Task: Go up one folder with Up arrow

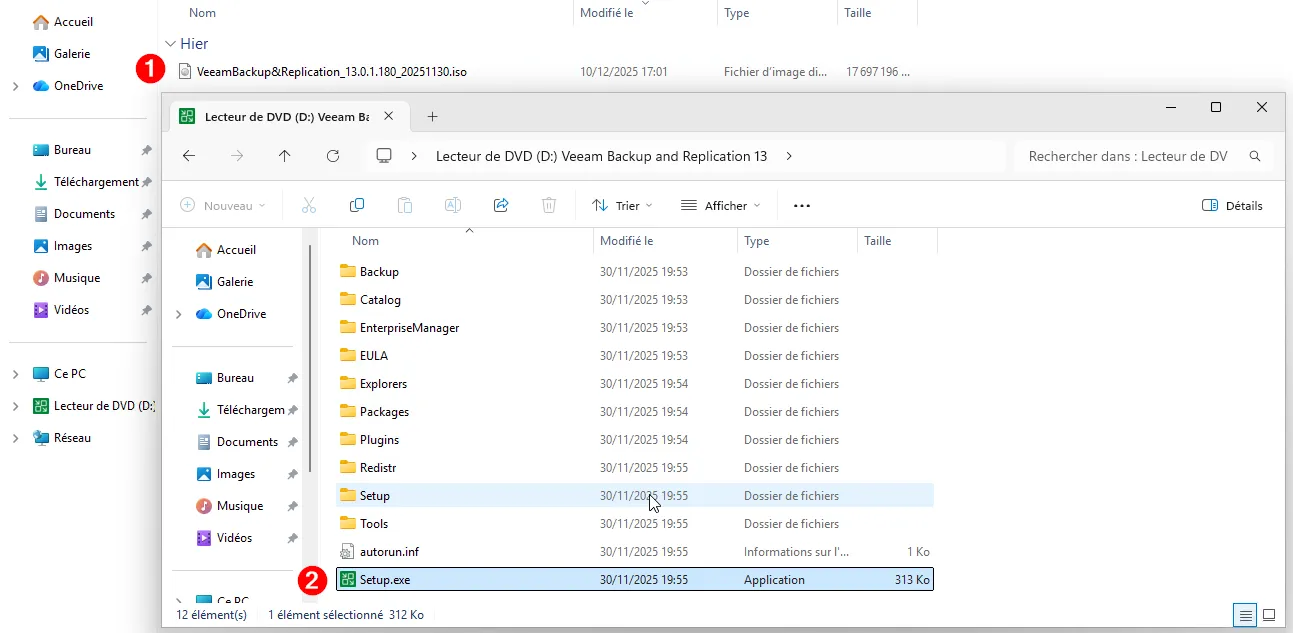Action: point(285,156)
